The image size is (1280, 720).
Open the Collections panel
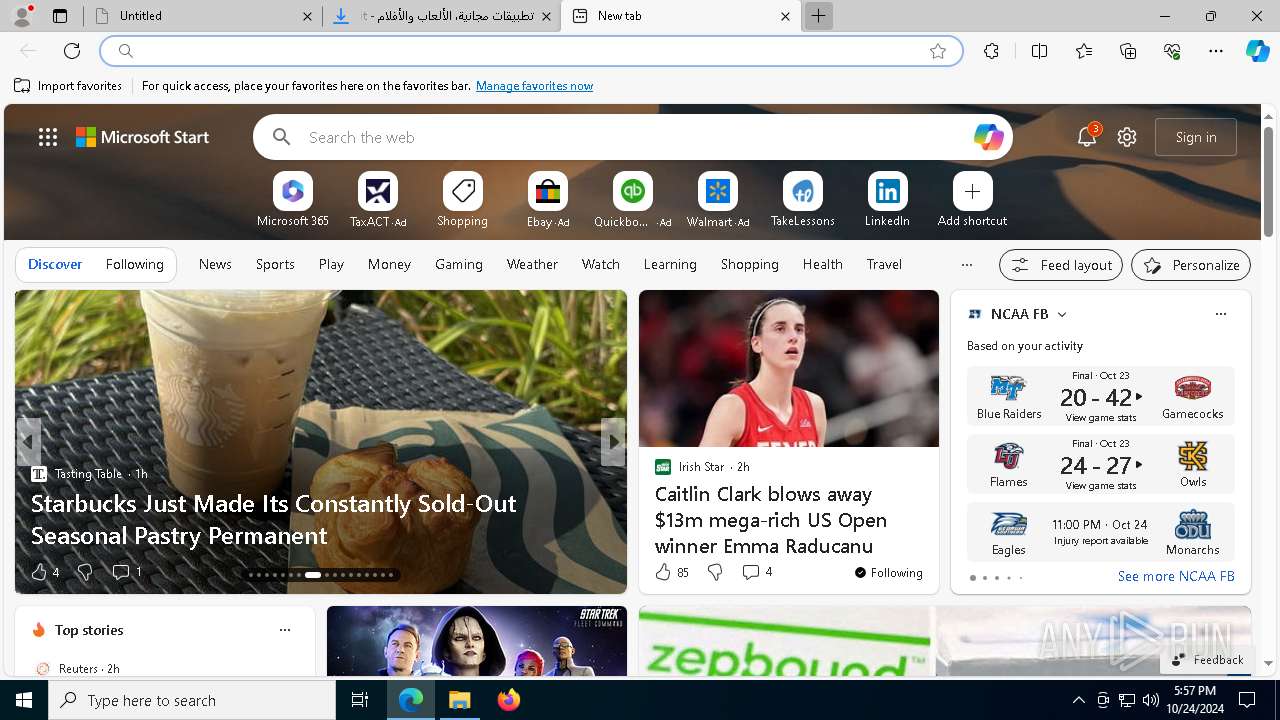[1128, 51]
